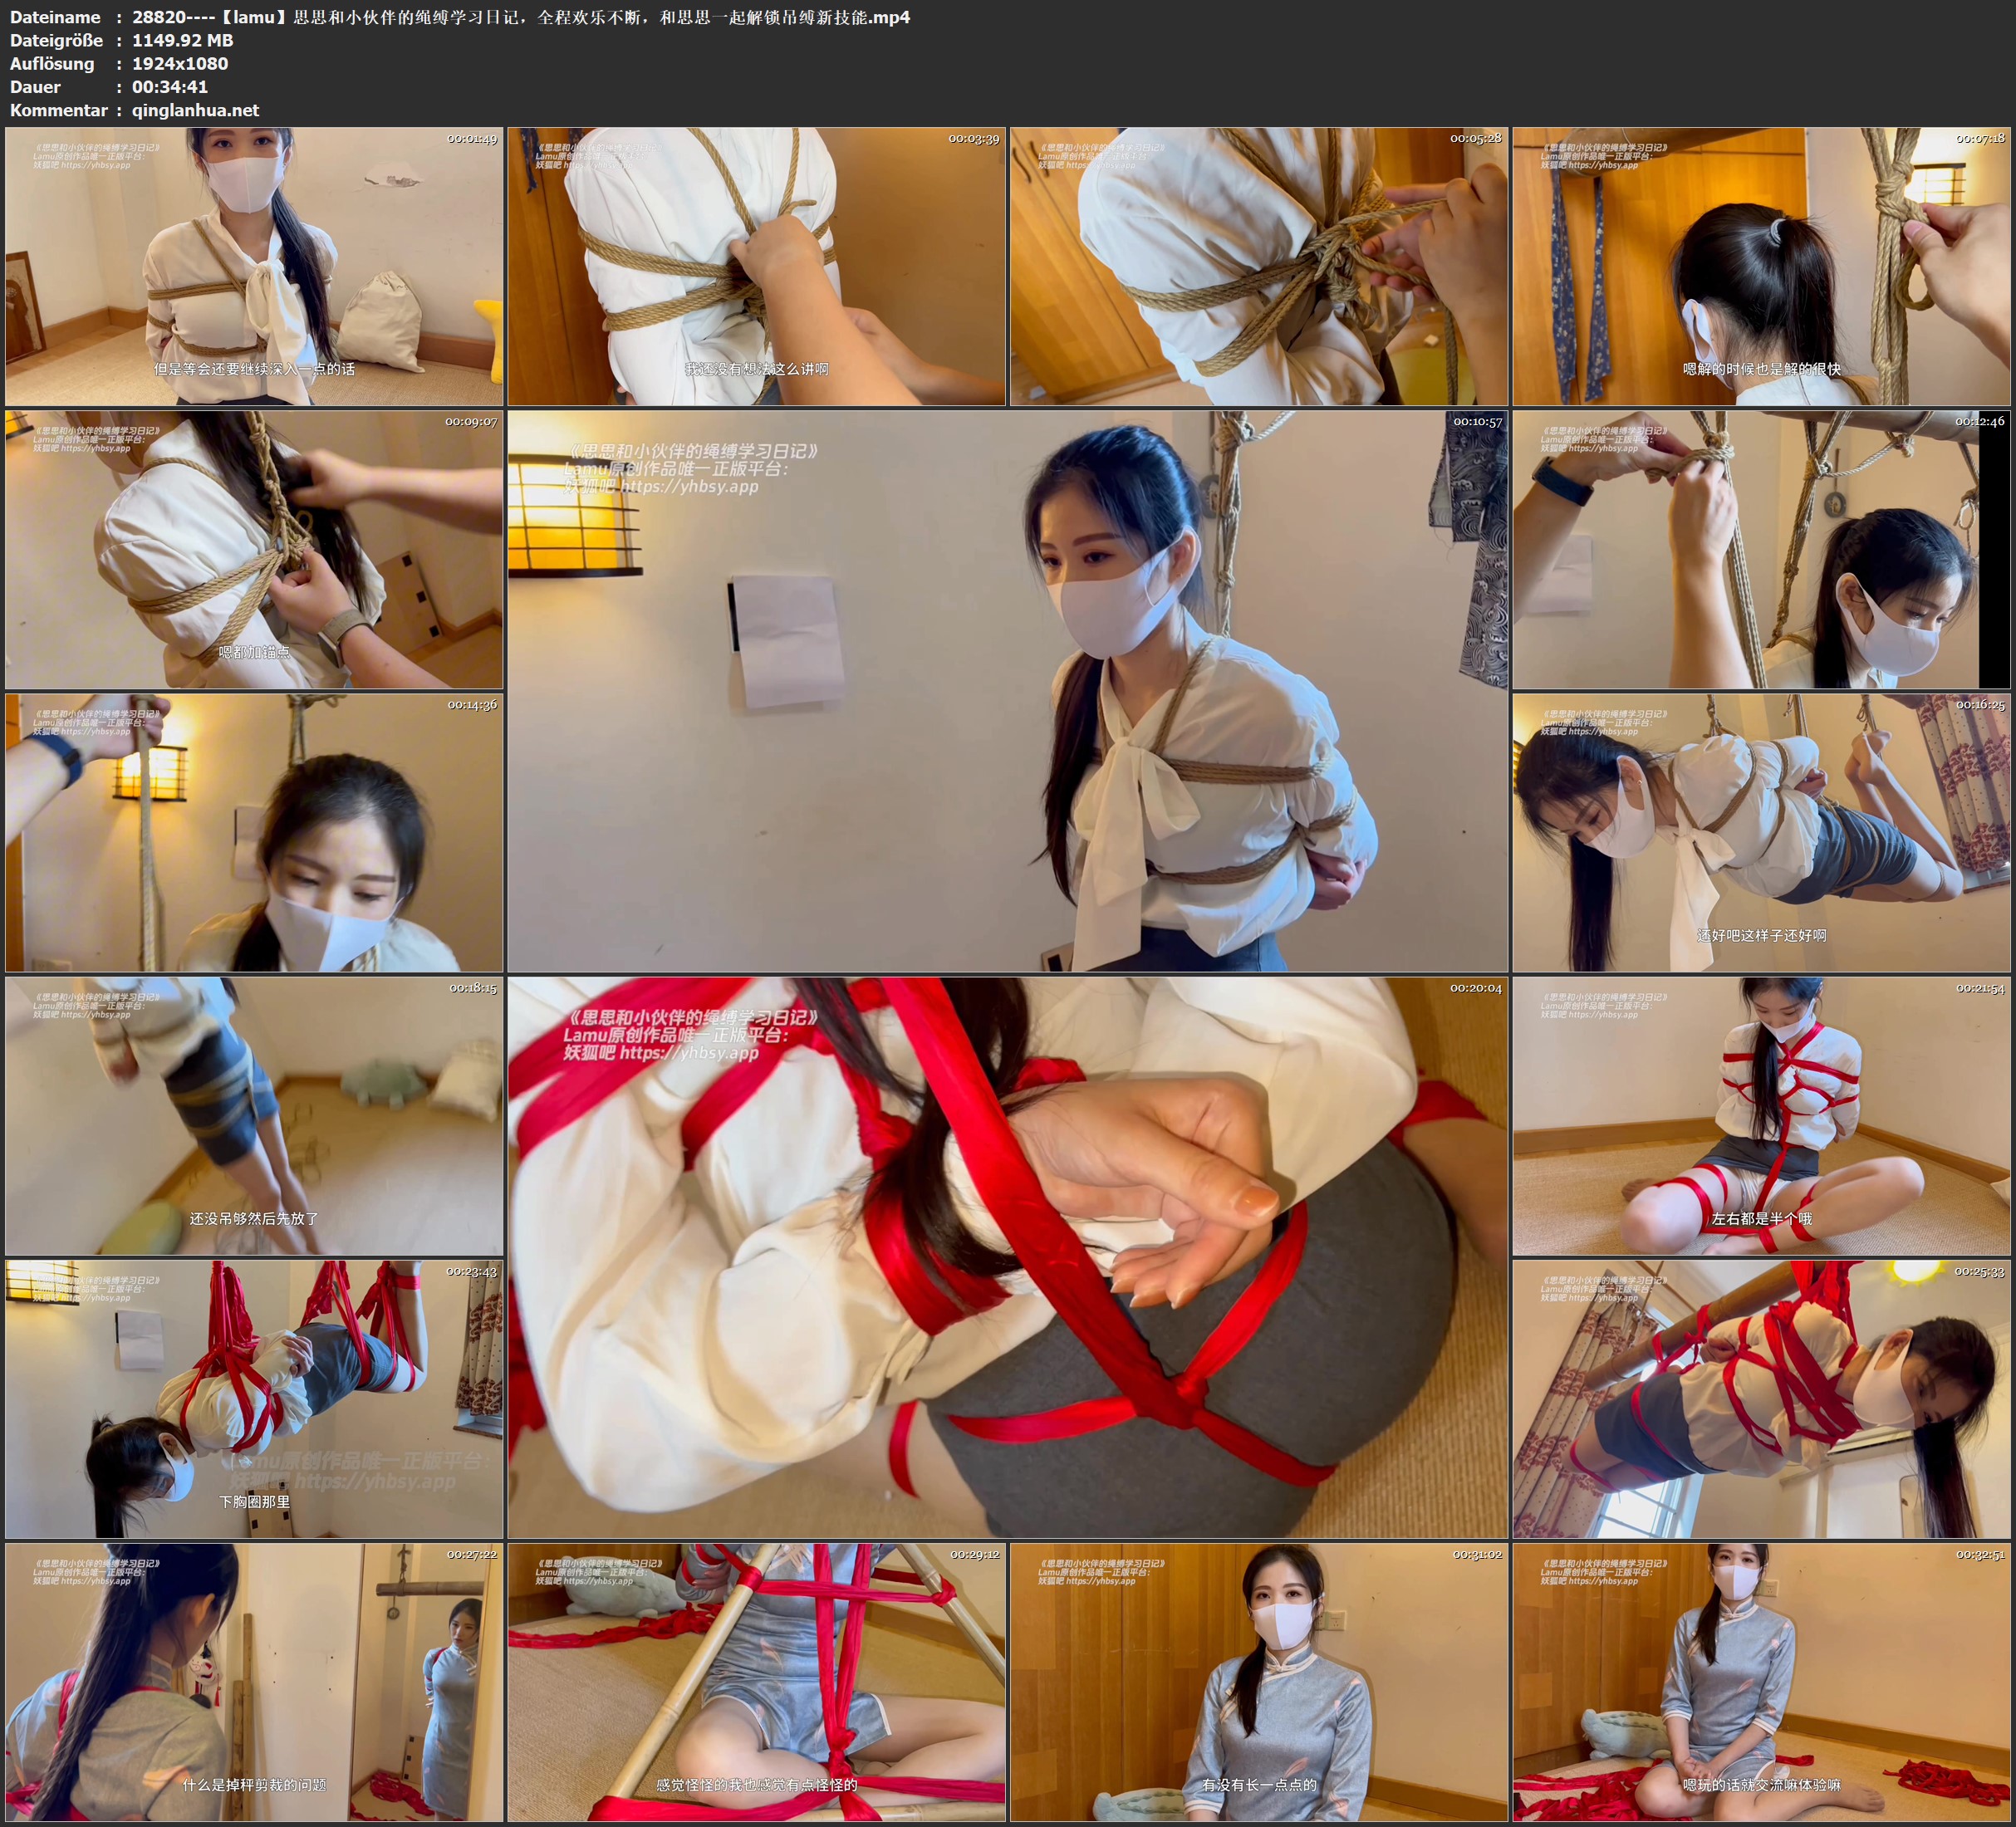
Task: Select the thumbnail timestamped 00:21:54
Action: (x=1761, y=1115)
